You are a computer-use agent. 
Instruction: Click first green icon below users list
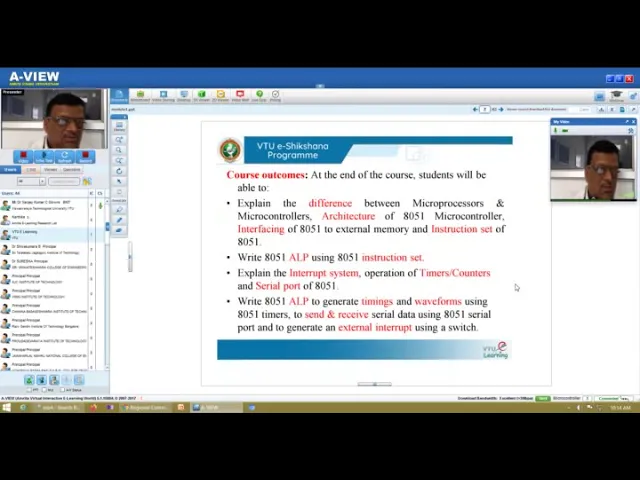pyautogui.click(x=29, y=380)
